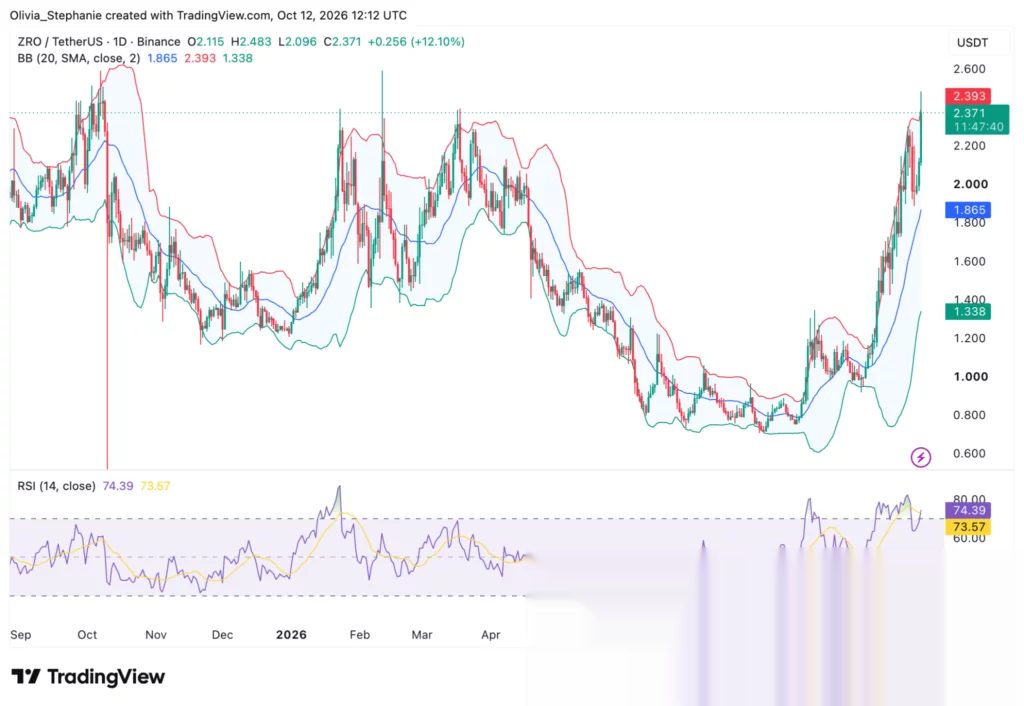Click the 0.600 price axis label

click(969, 453)
